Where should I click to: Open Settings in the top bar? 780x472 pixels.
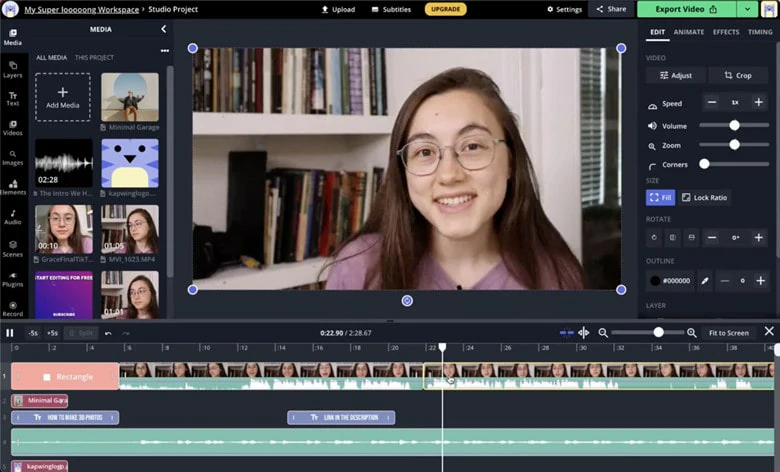564,9
